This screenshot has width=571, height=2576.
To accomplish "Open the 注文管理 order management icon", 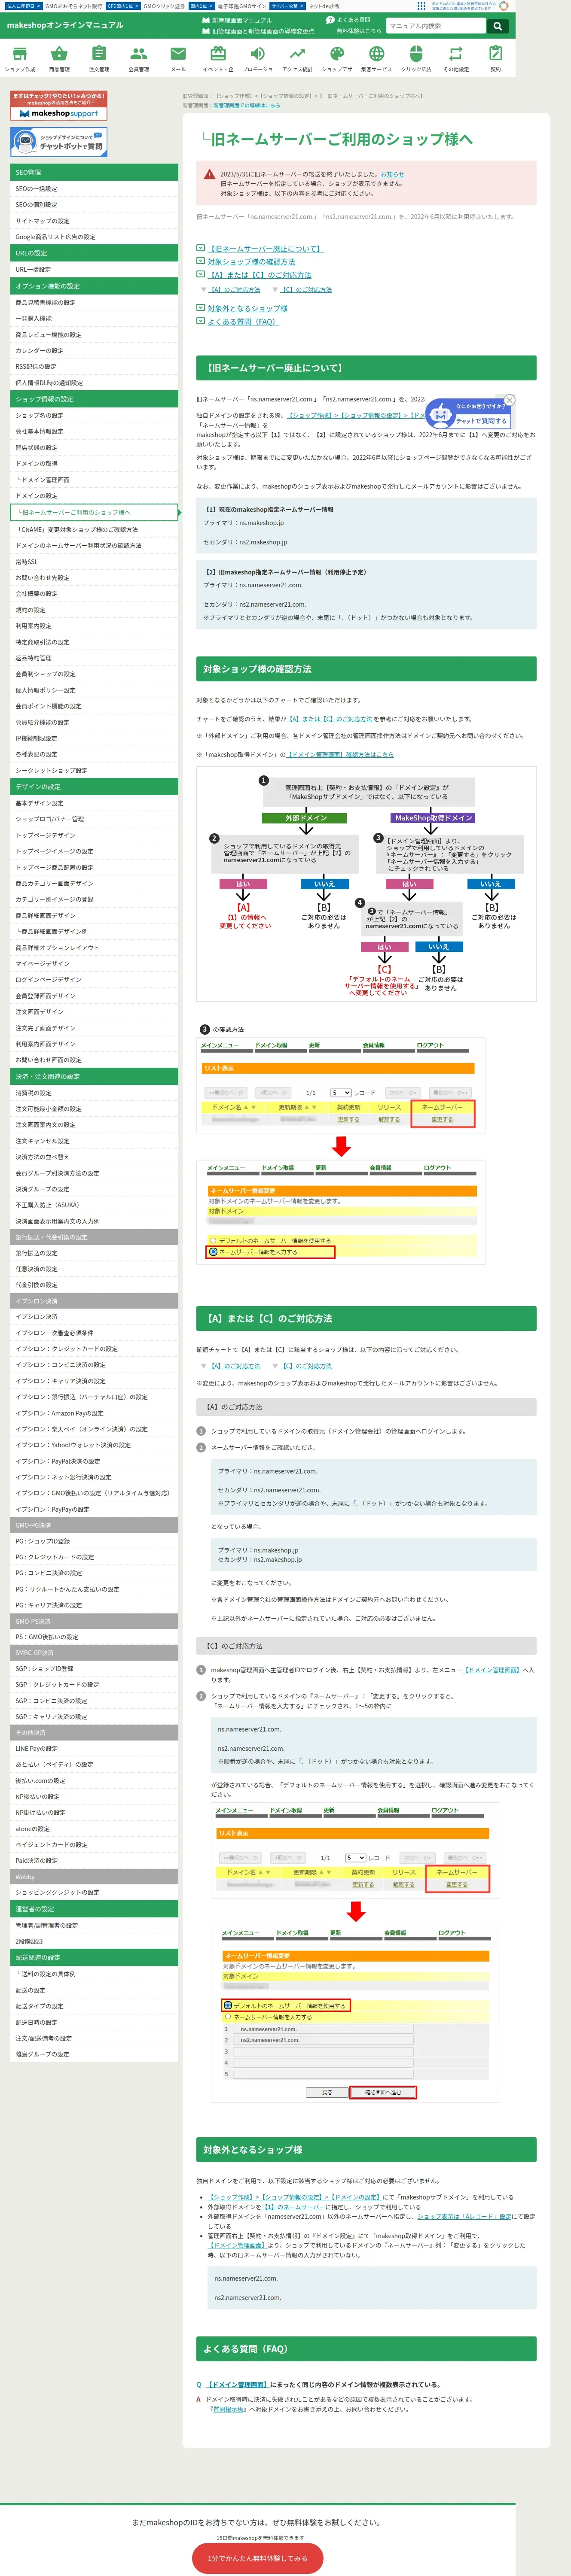I will (99, 59).
